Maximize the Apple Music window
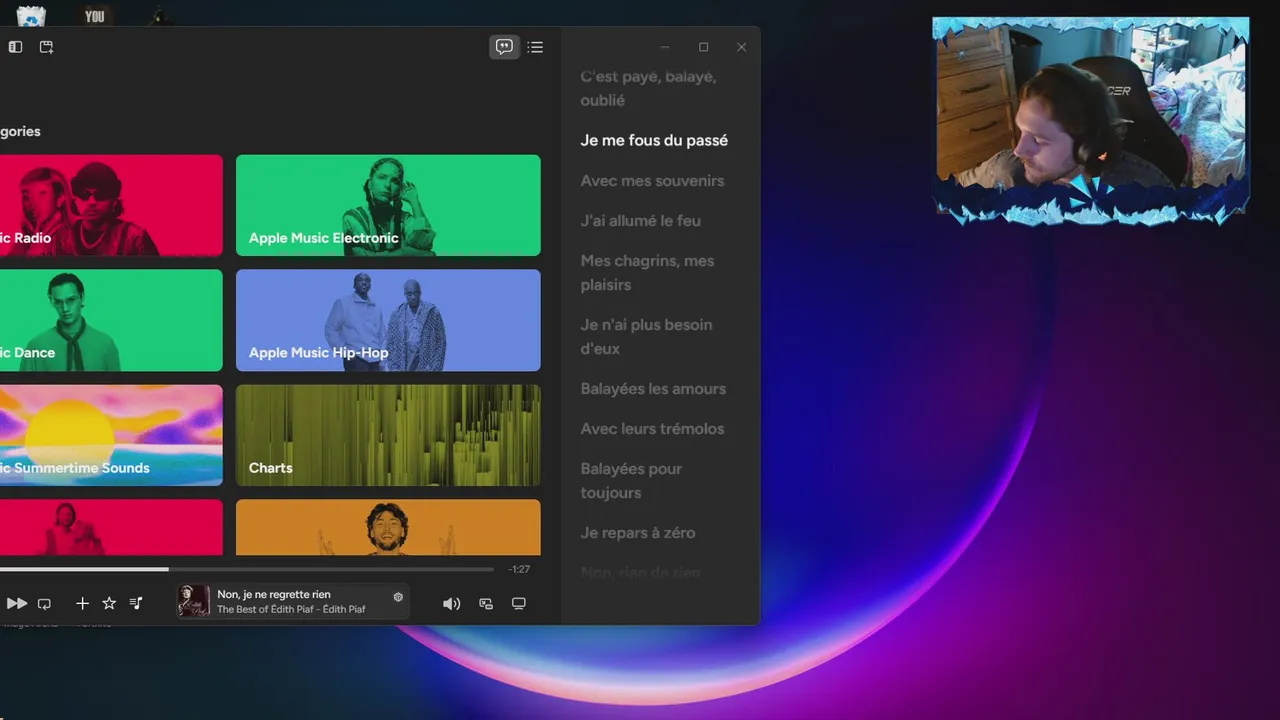This screenshot has height=720, width=1280. [x=703, y=47]
